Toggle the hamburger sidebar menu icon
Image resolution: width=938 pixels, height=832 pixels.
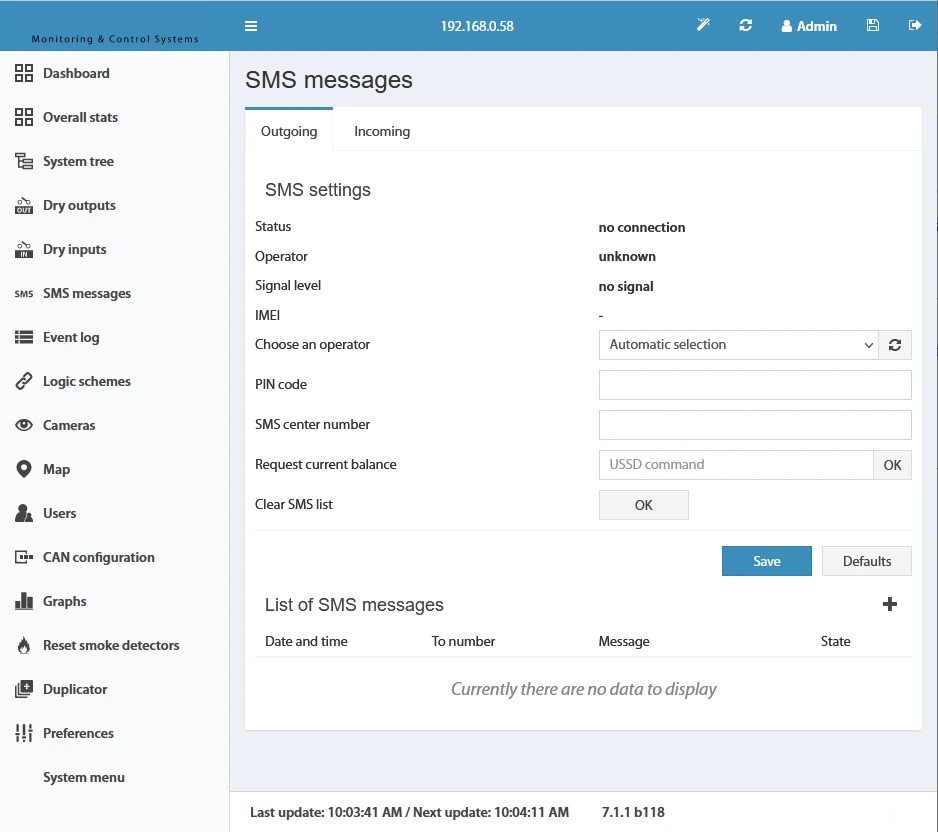point(251,26)
